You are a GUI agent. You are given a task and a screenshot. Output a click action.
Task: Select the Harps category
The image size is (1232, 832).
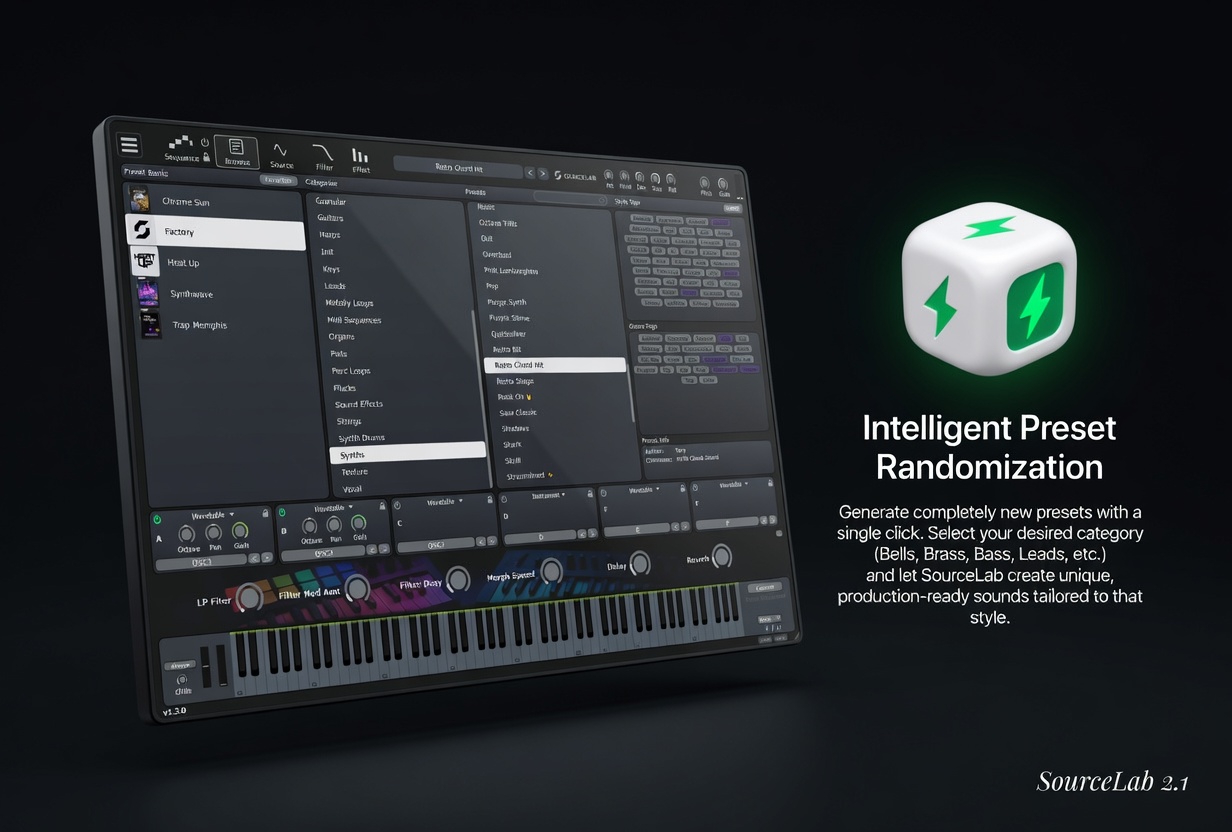330,235
